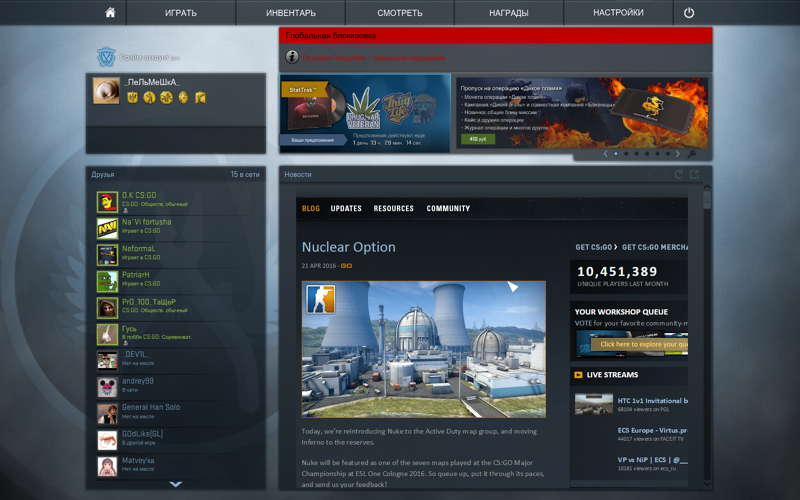800x500 pixels.
Task: Open HTC 1v1 Invitational stream link
Action: tap(653, 401)
